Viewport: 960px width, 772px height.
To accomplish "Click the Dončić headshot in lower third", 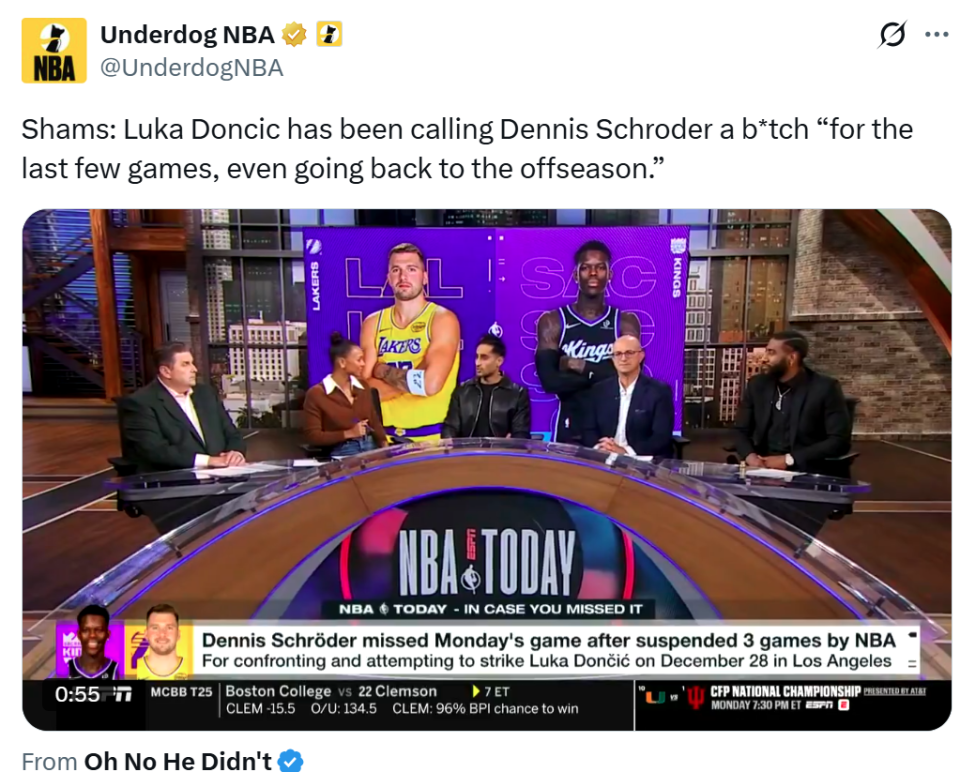I will (x=161, y=642).
